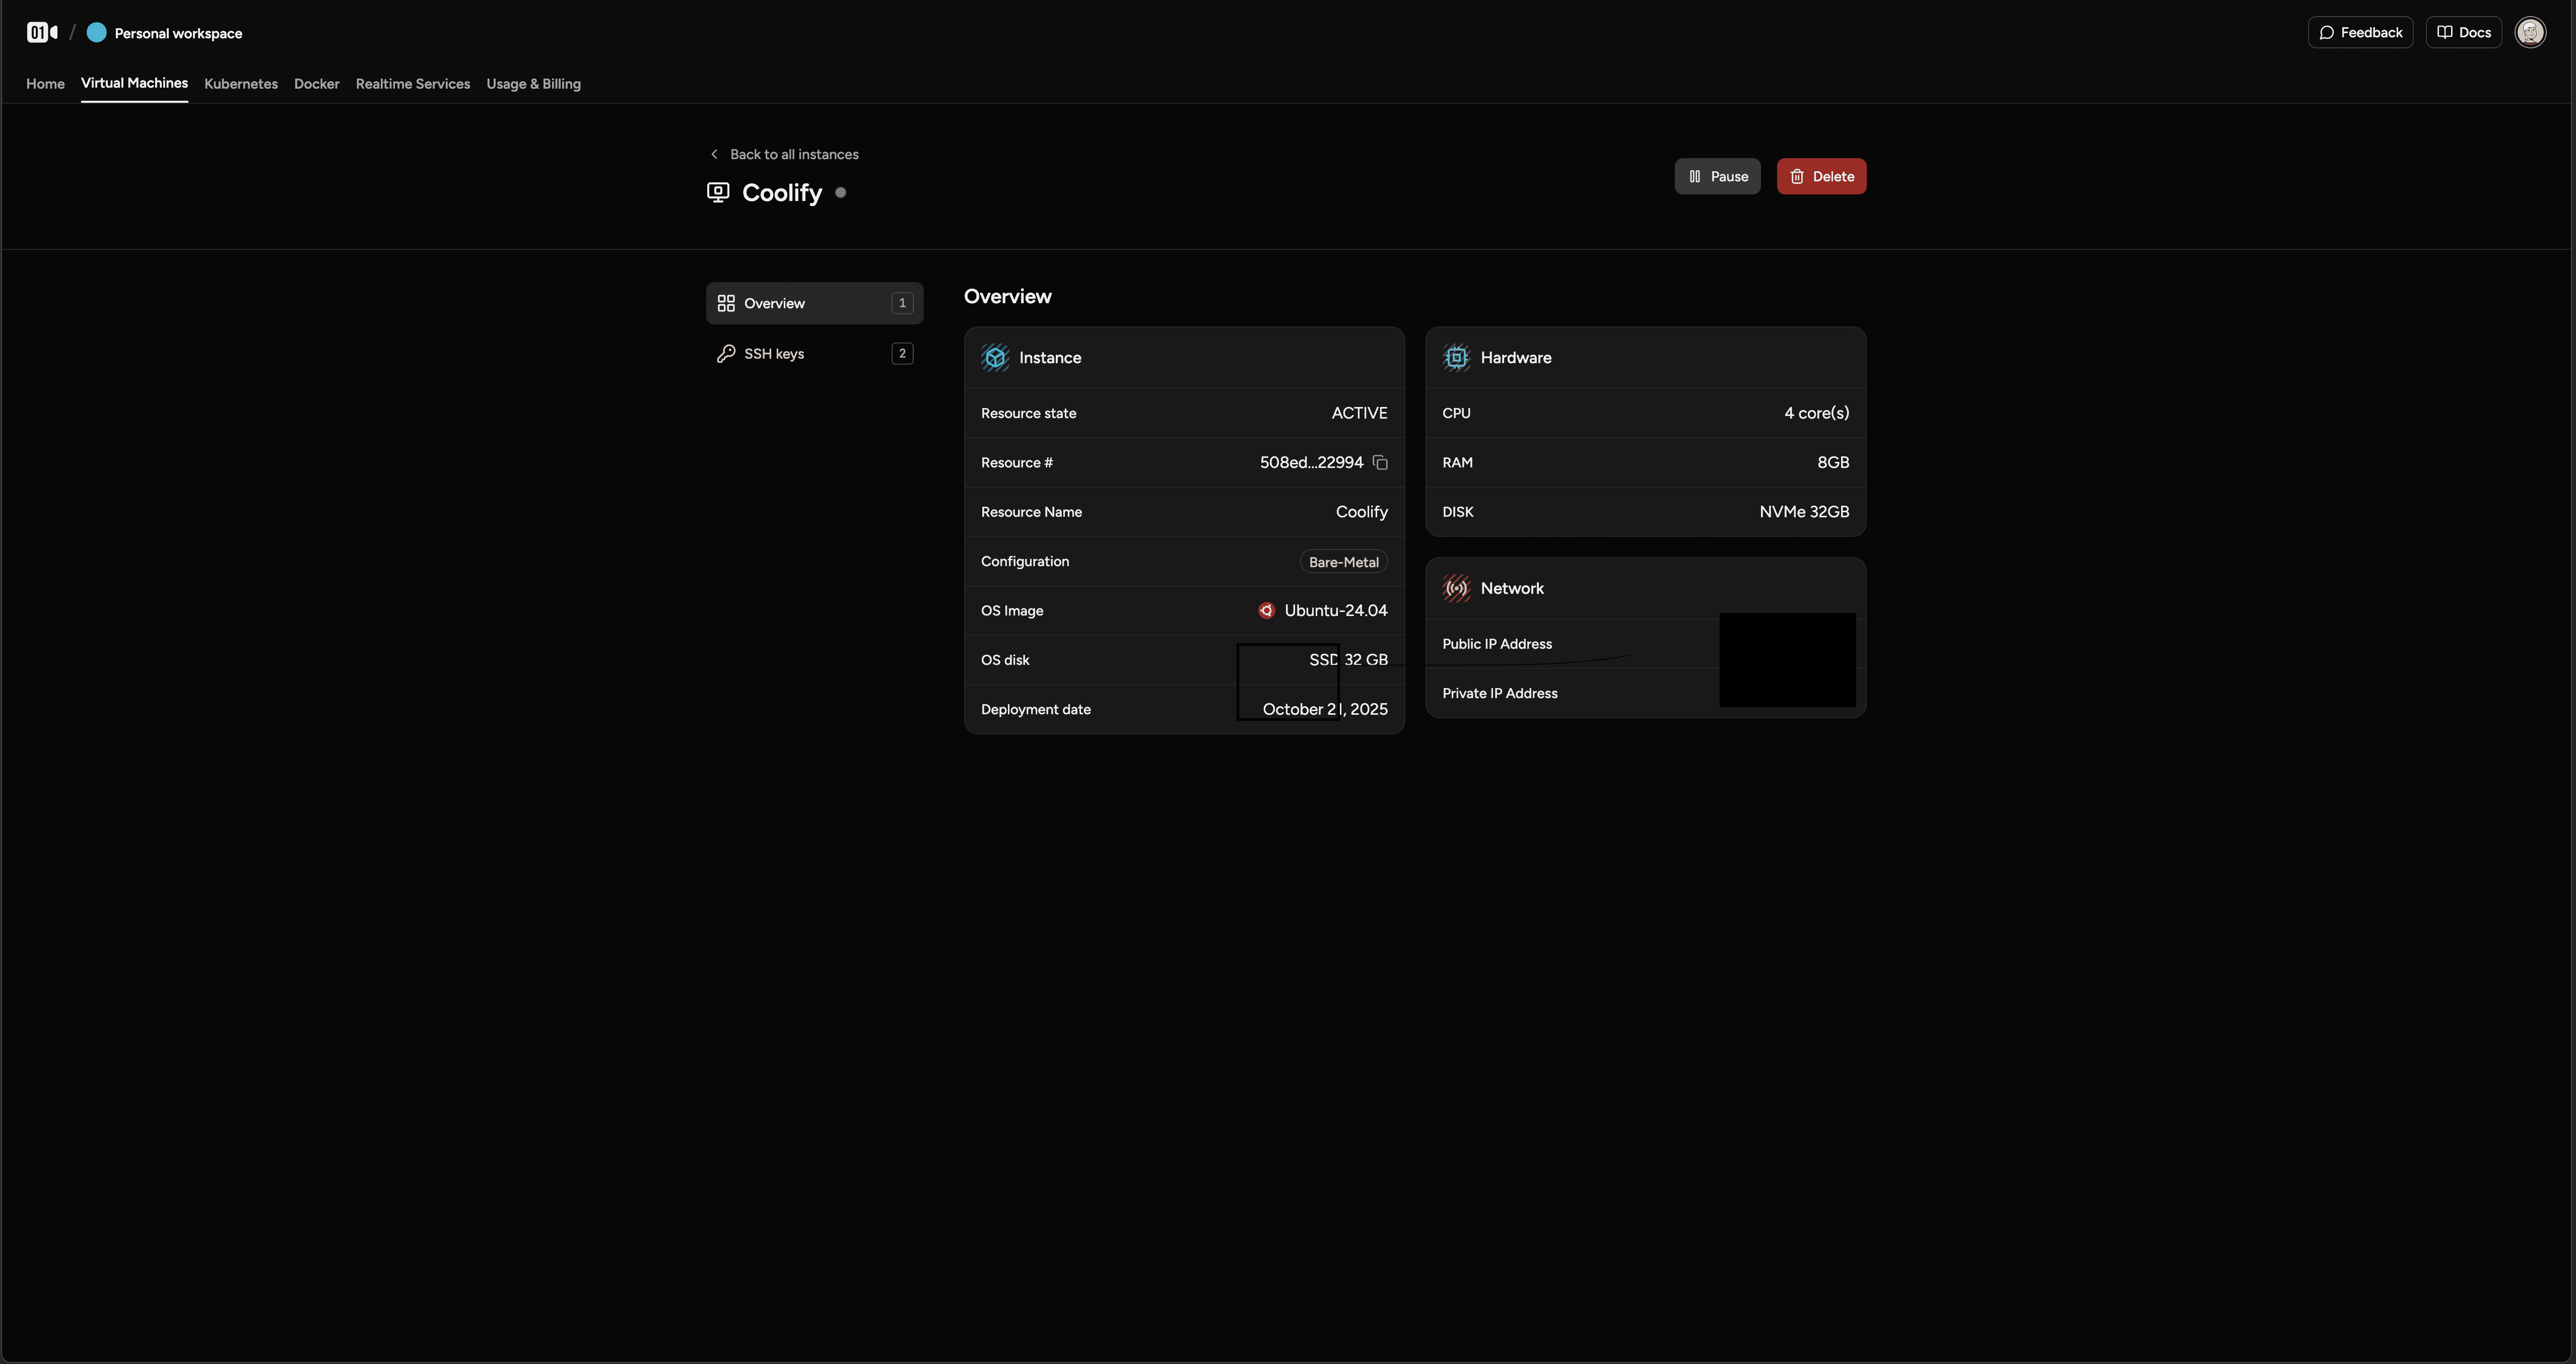The width and height of the screenshot is (2576, 1364).
Task: Open the Docs button
Action: 2463,33
